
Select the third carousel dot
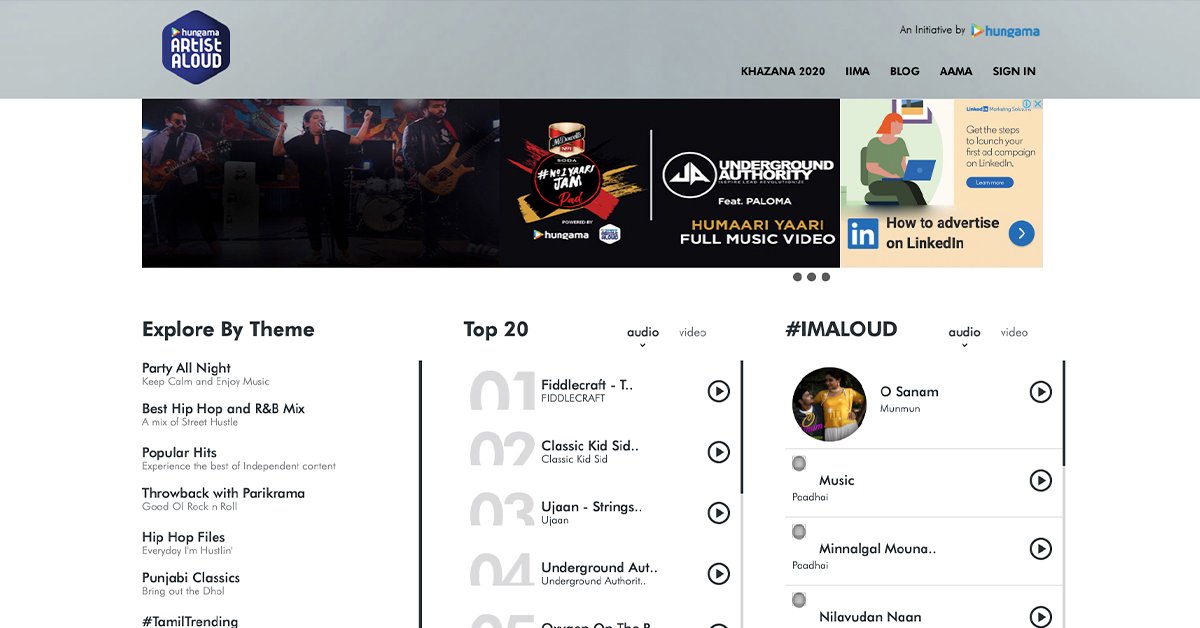pos(826,277)
